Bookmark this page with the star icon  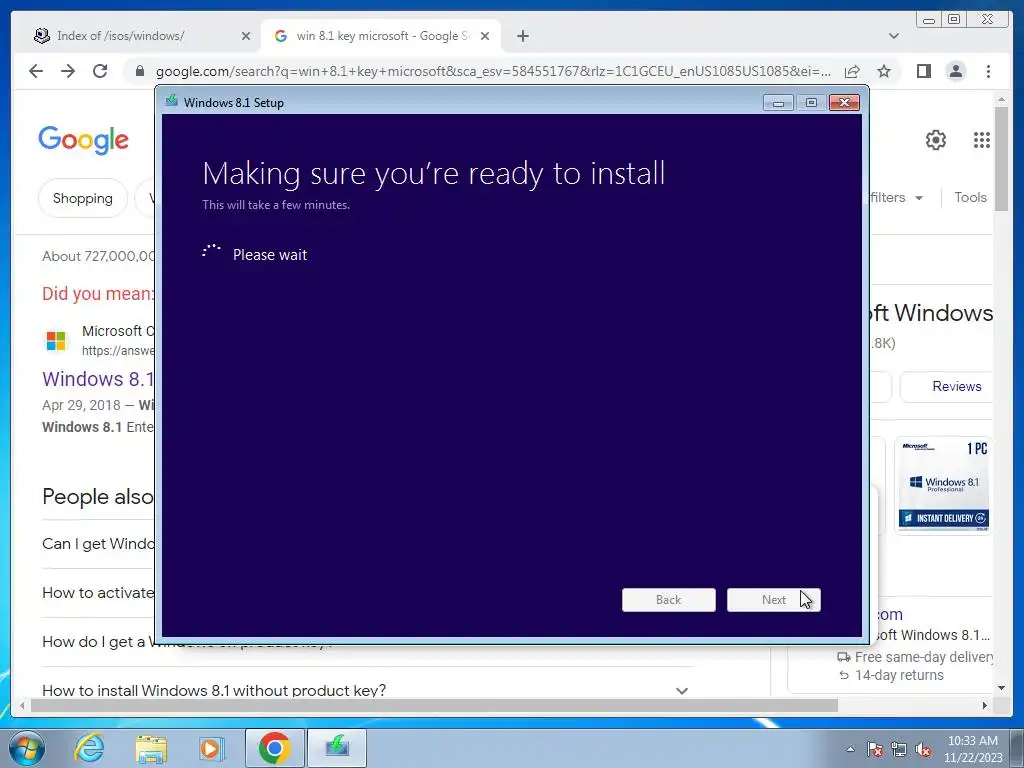[x=884, y=71]
